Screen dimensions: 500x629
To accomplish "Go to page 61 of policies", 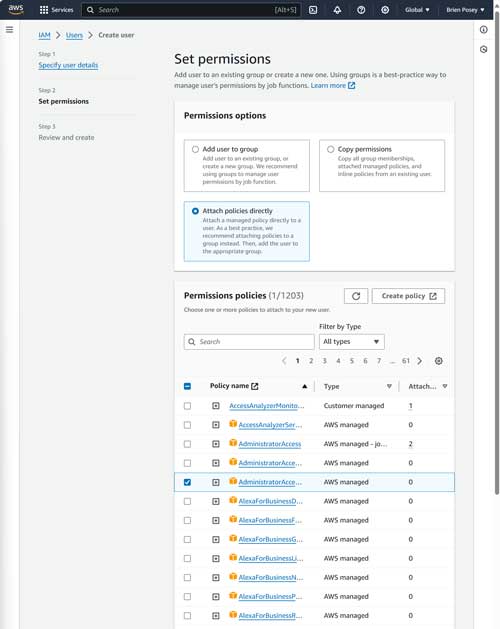I will [406, 361].
